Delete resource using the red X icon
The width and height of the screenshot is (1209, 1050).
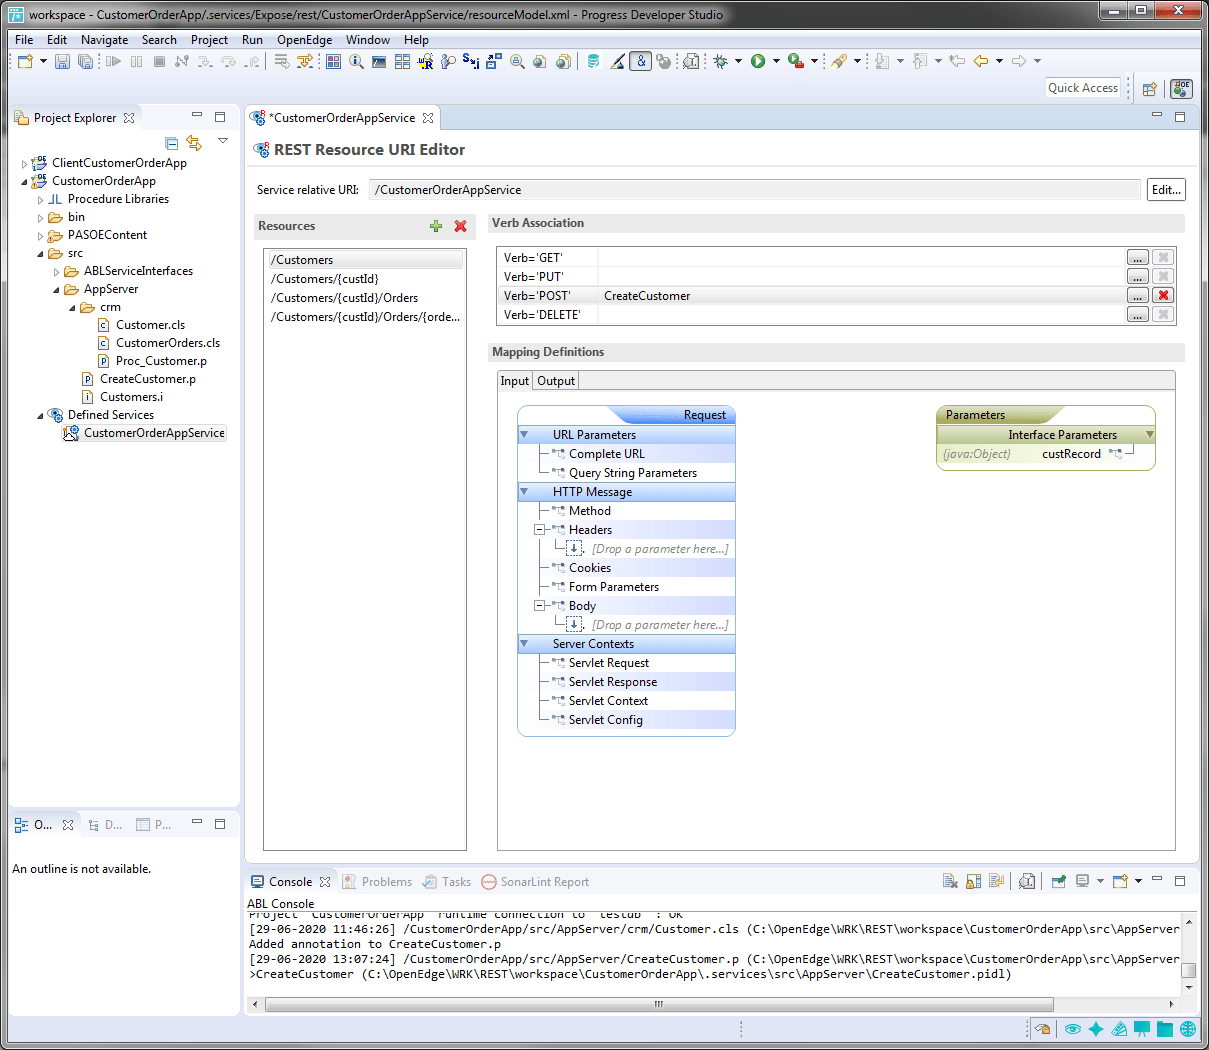tap(460, 226)
